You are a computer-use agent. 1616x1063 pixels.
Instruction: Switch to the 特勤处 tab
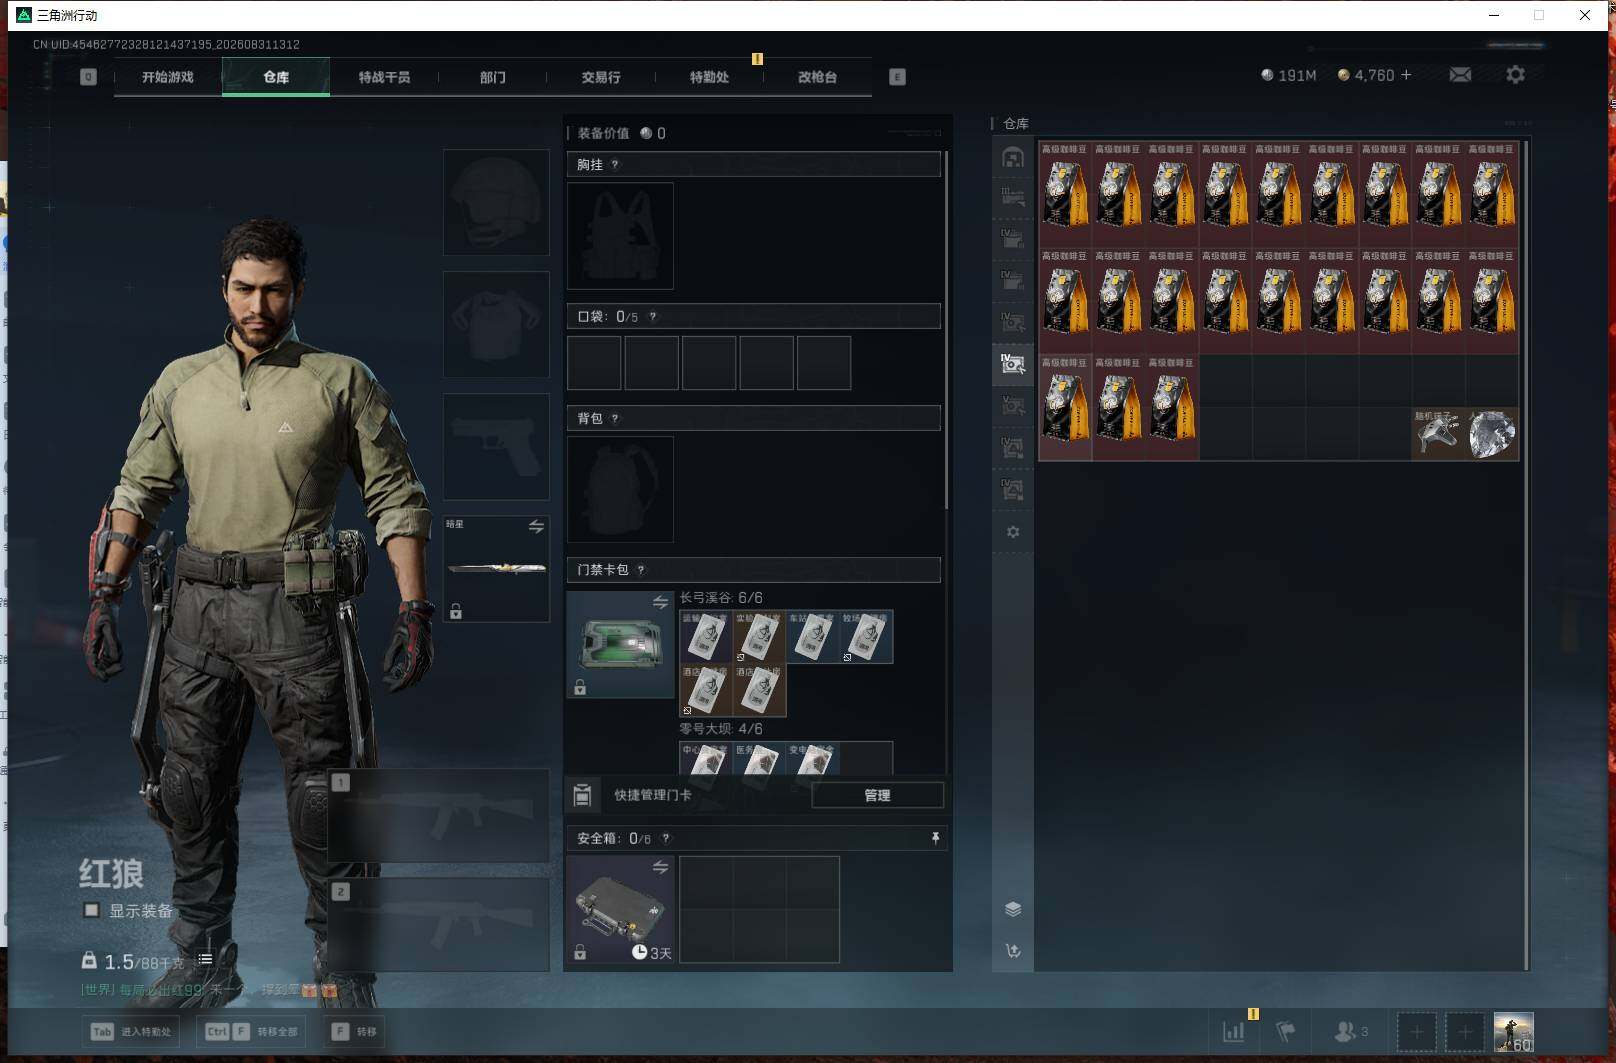(x=709, y=77)
